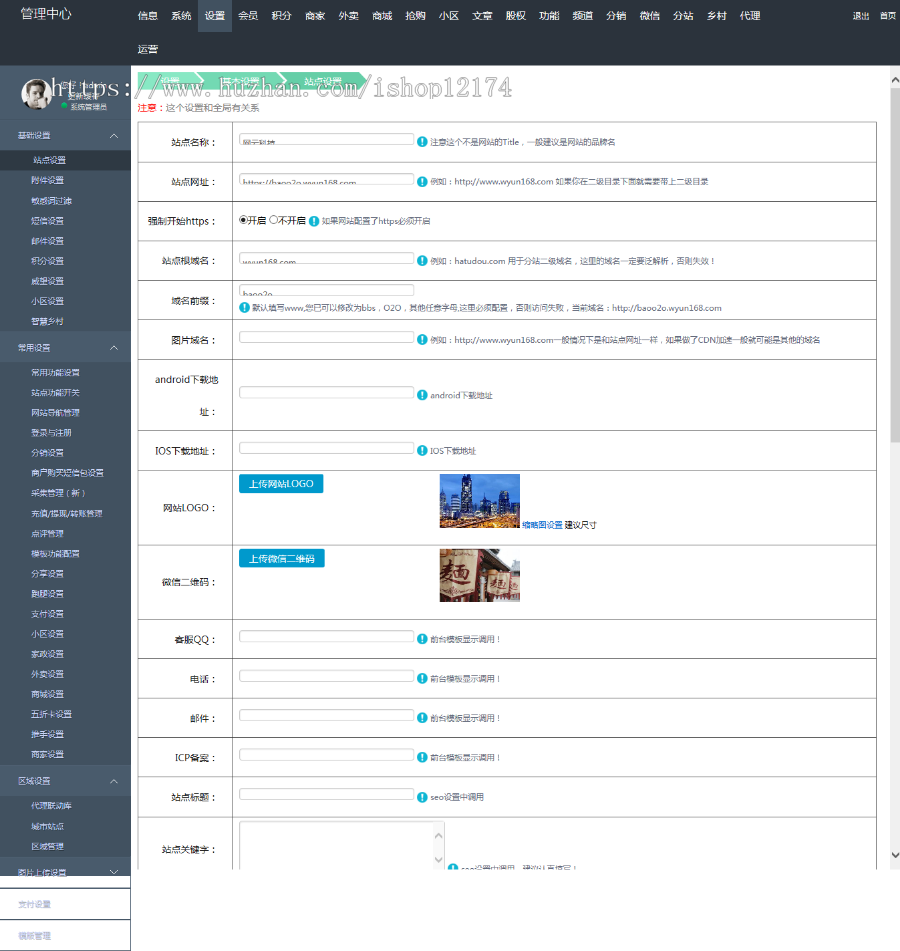
Task: Click 上传网站LOGO button
Action: pyautogui.click(x=281, y=483)
